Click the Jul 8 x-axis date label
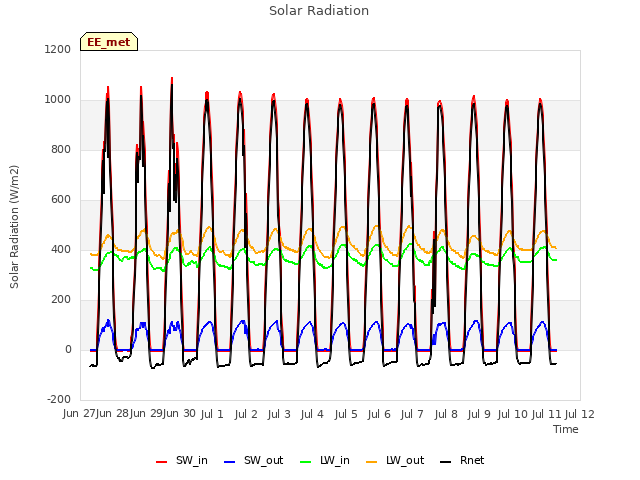Image resolution: width=640 pixels, height=480 pixels. [446, 414]
